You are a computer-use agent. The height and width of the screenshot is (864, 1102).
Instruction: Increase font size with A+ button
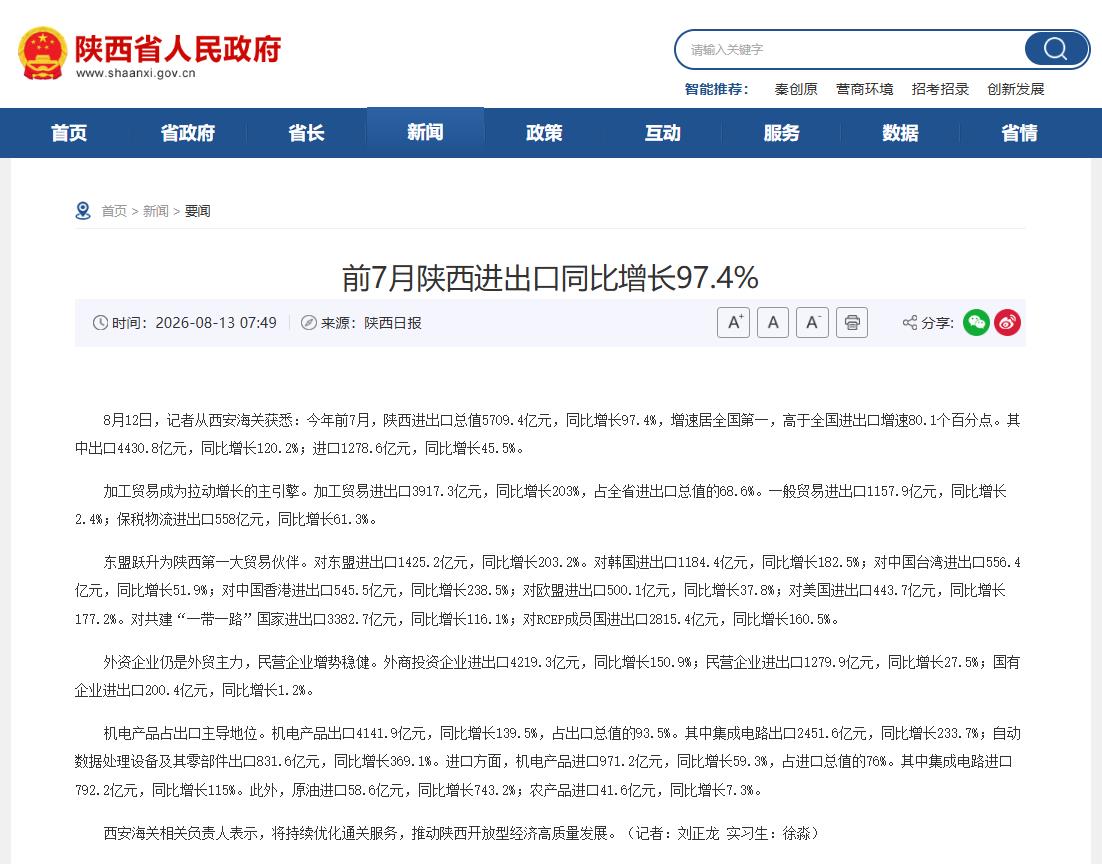733,323
